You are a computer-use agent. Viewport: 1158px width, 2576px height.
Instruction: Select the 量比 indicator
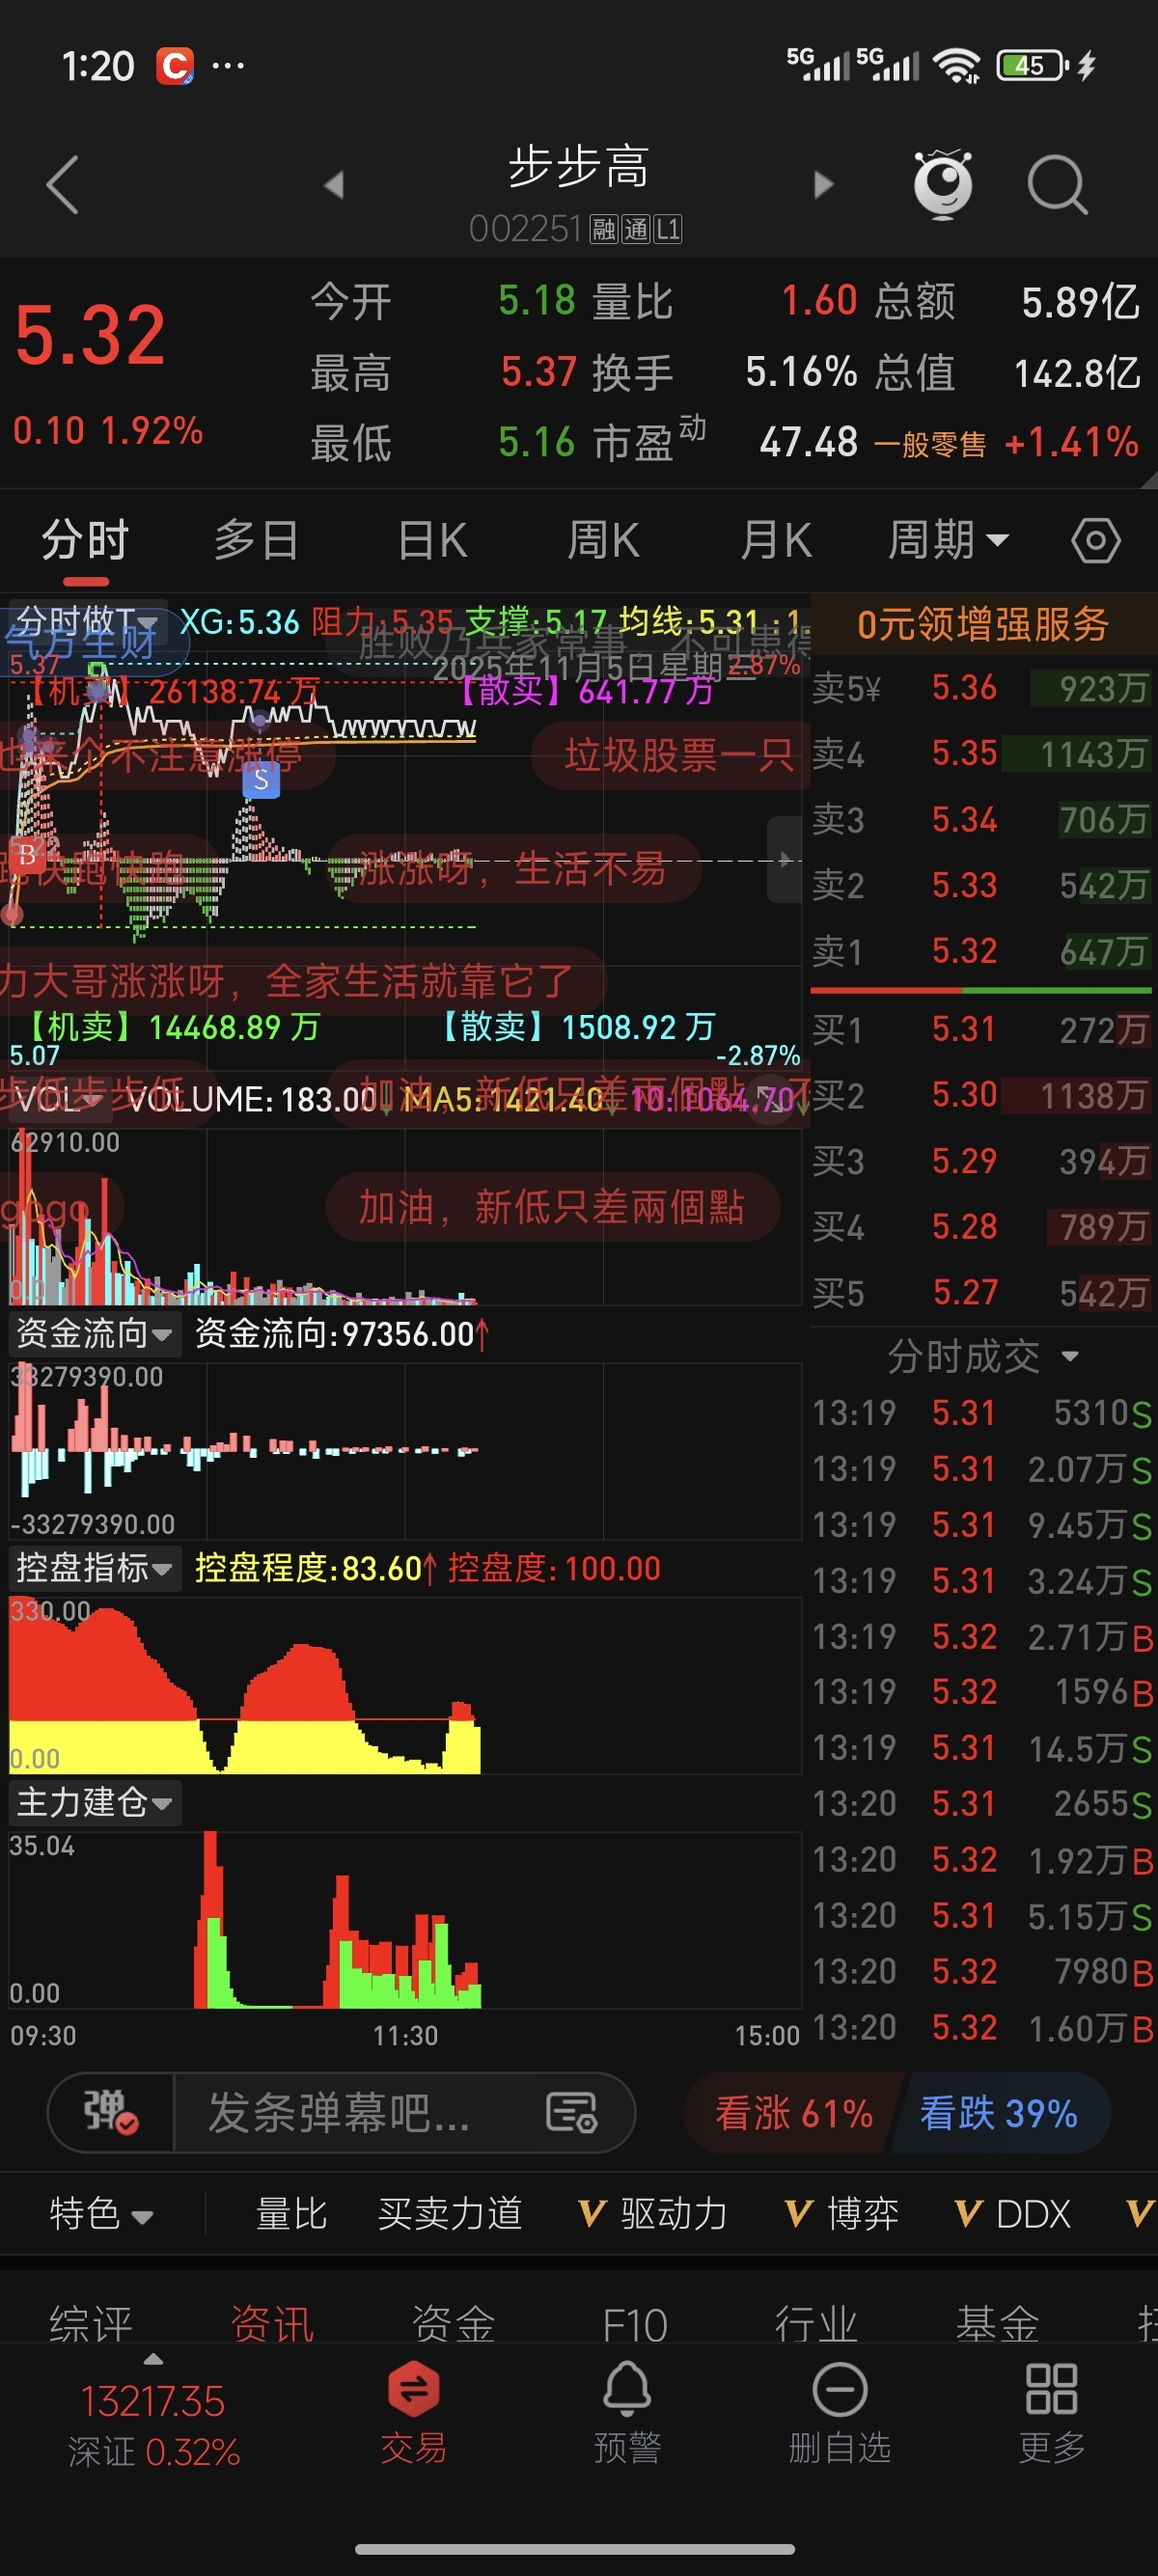pyautogui.click(x=291, y=2213)
